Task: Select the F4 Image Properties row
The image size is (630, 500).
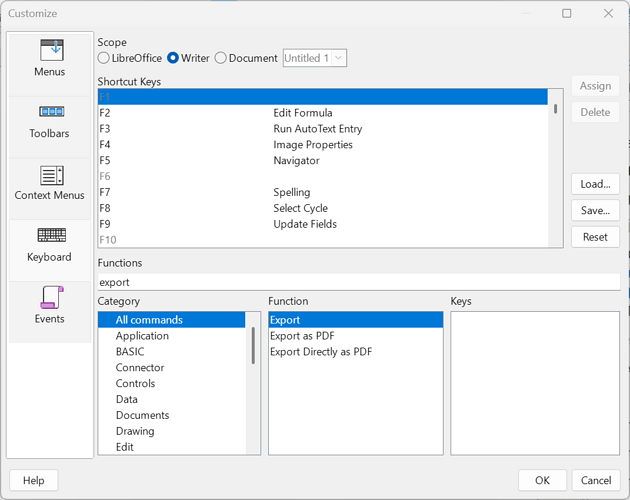Action: click(323, 145)
